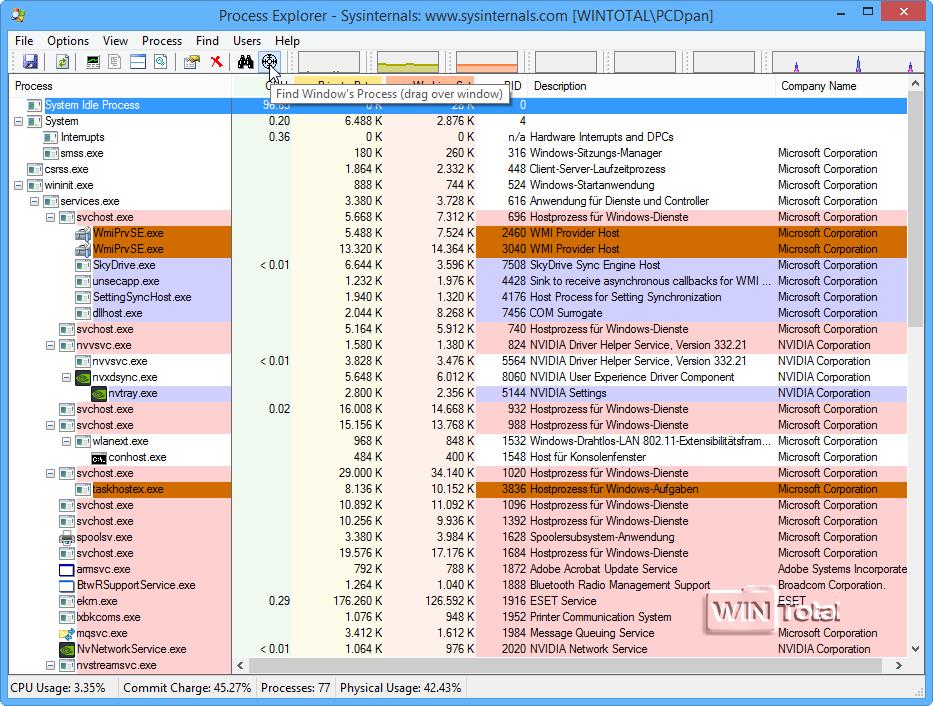The width and height of the screenshot is (933, 706).
Task: Open the Process menu
Action: pos(162,41)
